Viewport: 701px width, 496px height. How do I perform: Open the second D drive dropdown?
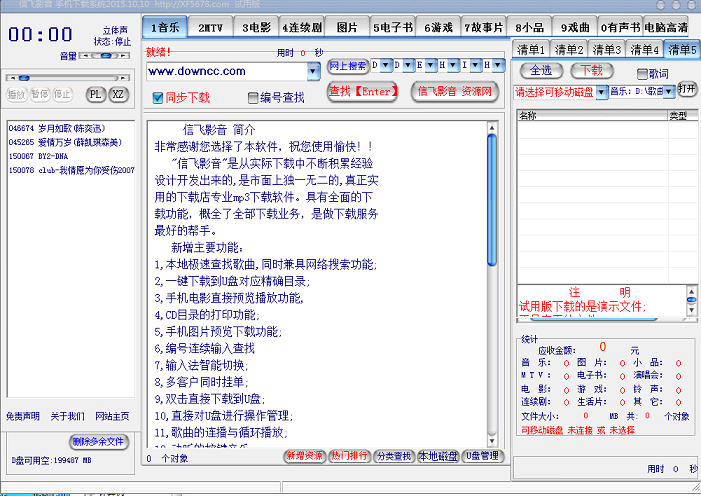(x=408, y=65)
